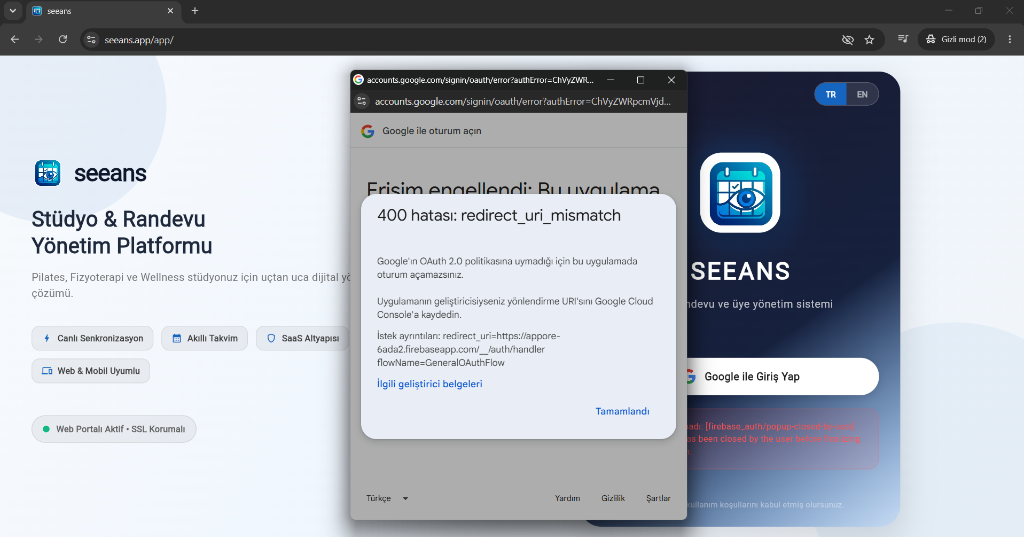Click the small seeans logo on left
This screenshot has width=1024, height=537.
(x=48, y=173)
